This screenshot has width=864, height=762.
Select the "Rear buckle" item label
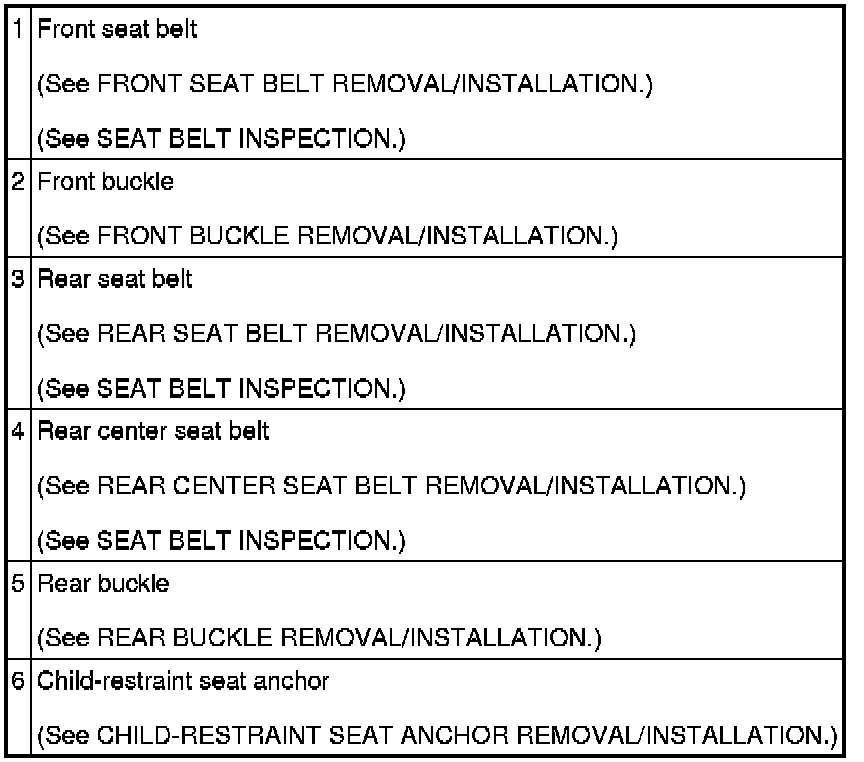click(x=103, y=584)
